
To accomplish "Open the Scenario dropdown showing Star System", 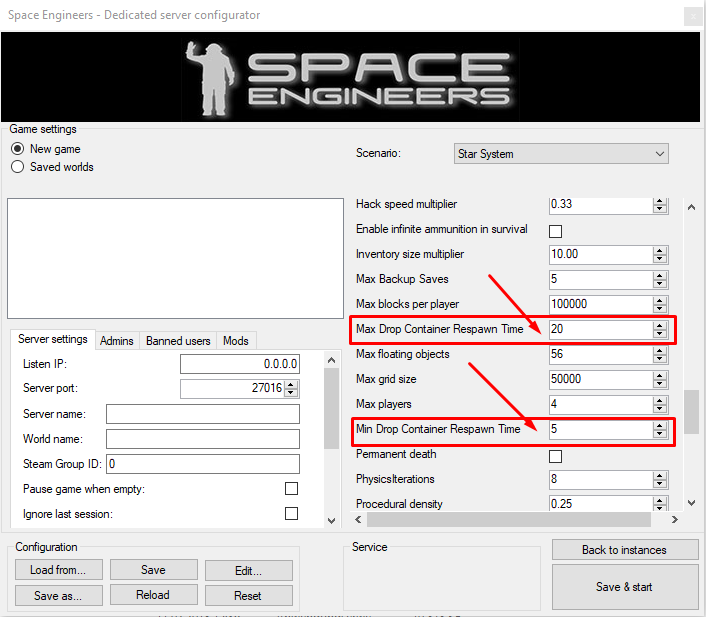I will point(561,154).
